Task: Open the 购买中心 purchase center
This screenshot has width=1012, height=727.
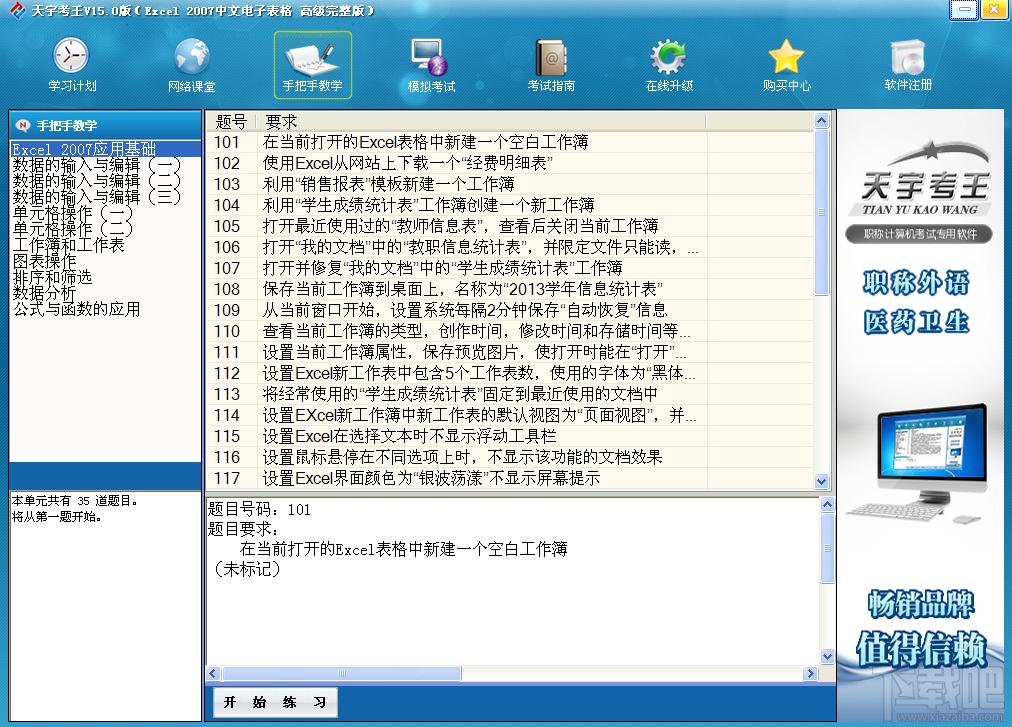Action: pyautogui.click(x=788, y=60)
